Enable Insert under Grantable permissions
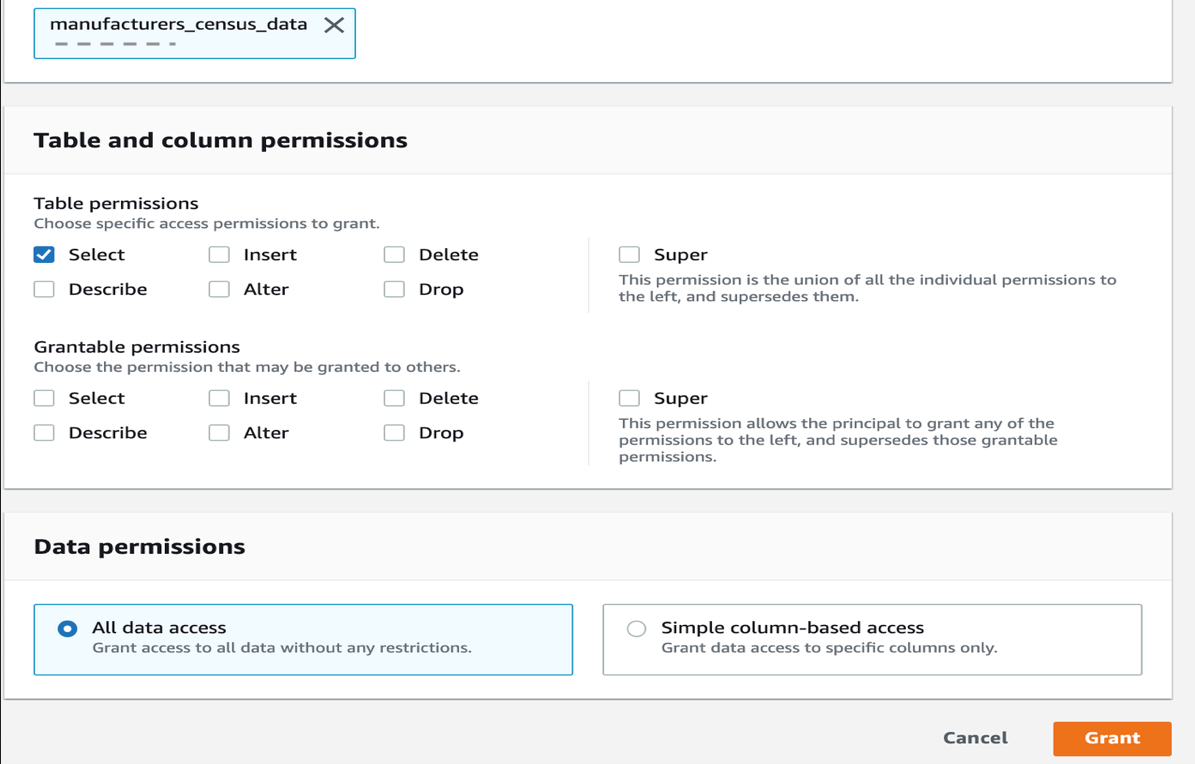Image resolution: width=1195 pixels, height=764 pixels. point(219,398)
